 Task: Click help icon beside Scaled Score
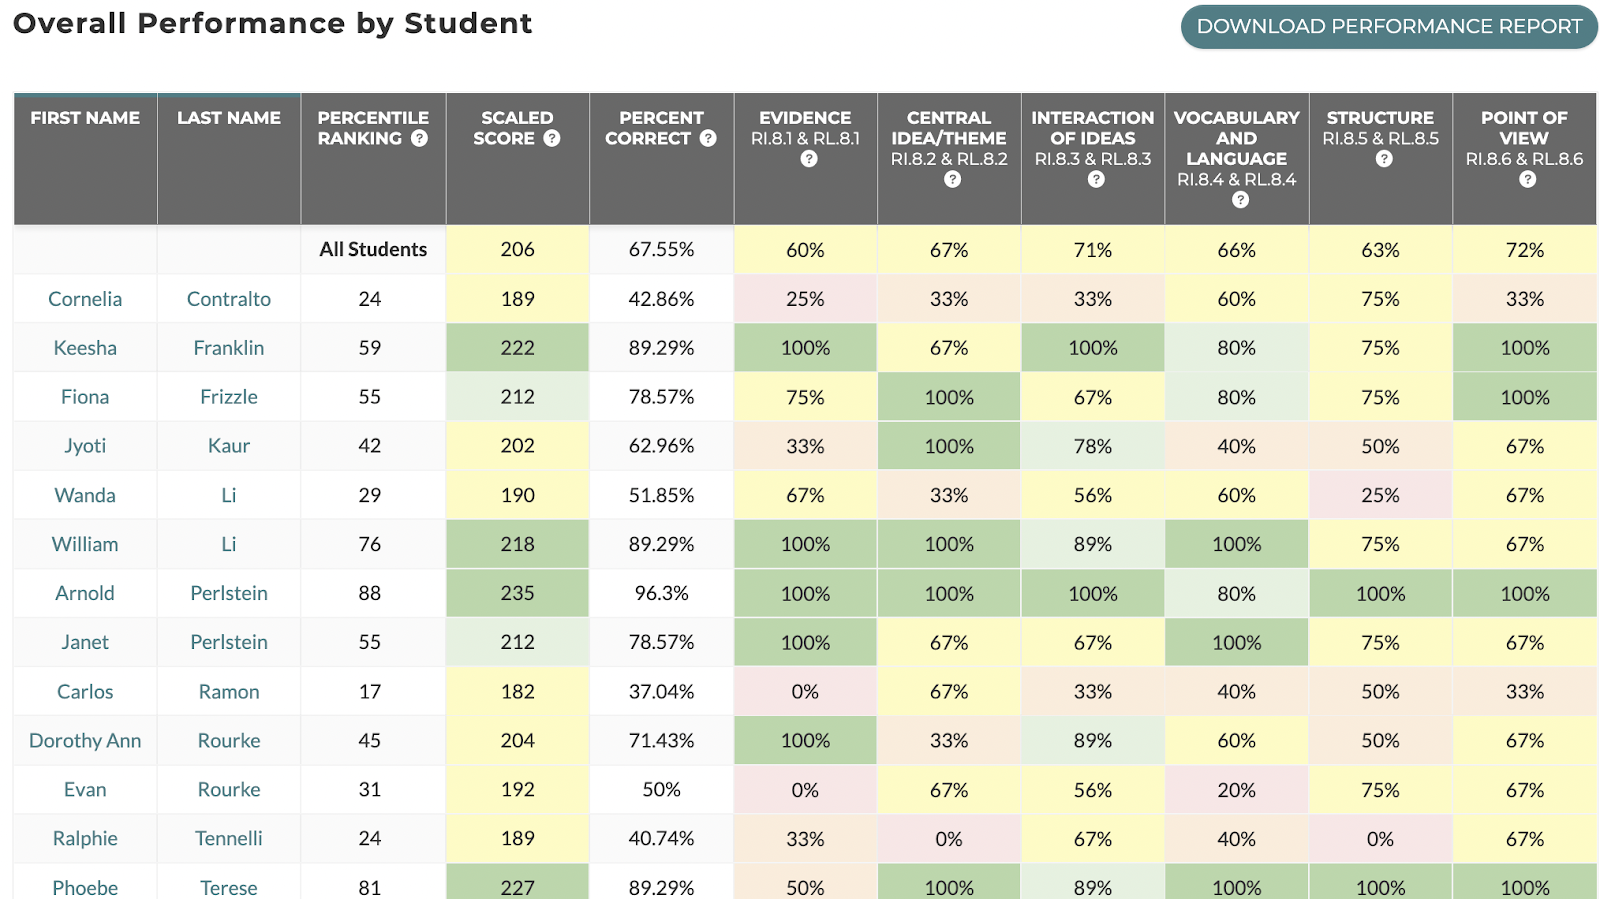(x=552, y=139)
